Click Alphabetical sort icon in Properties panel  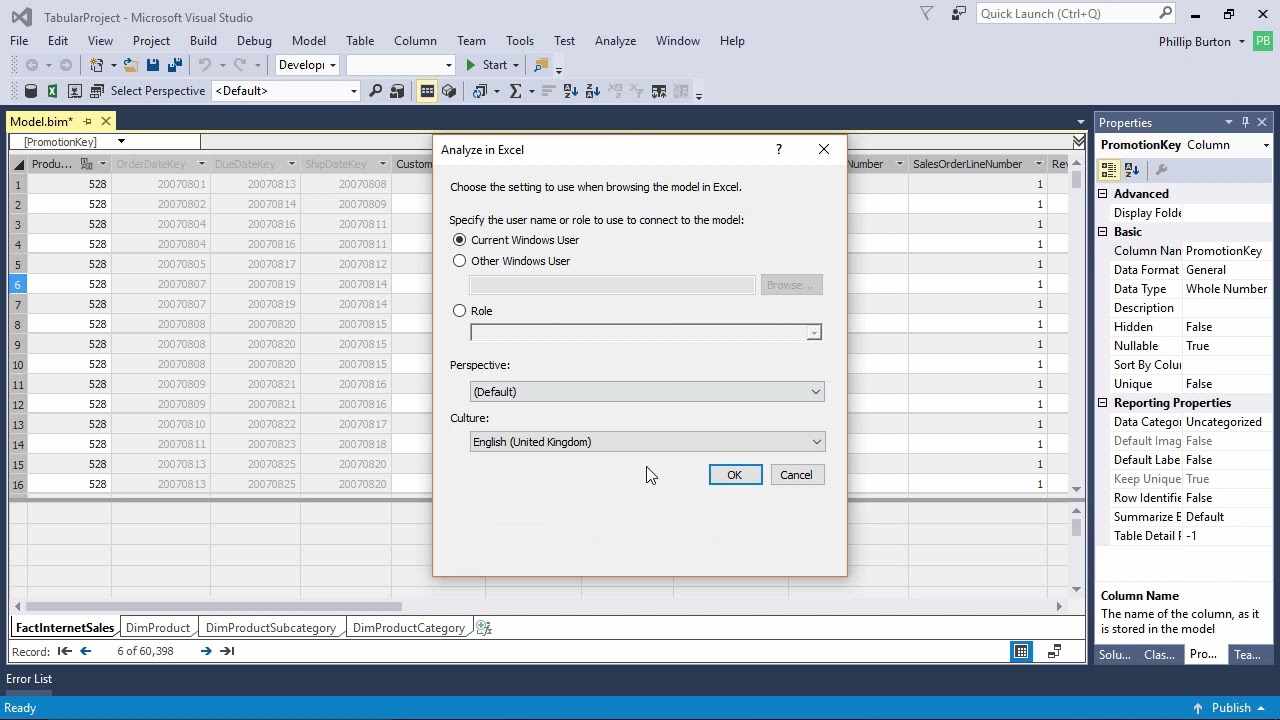[1132, 170]
